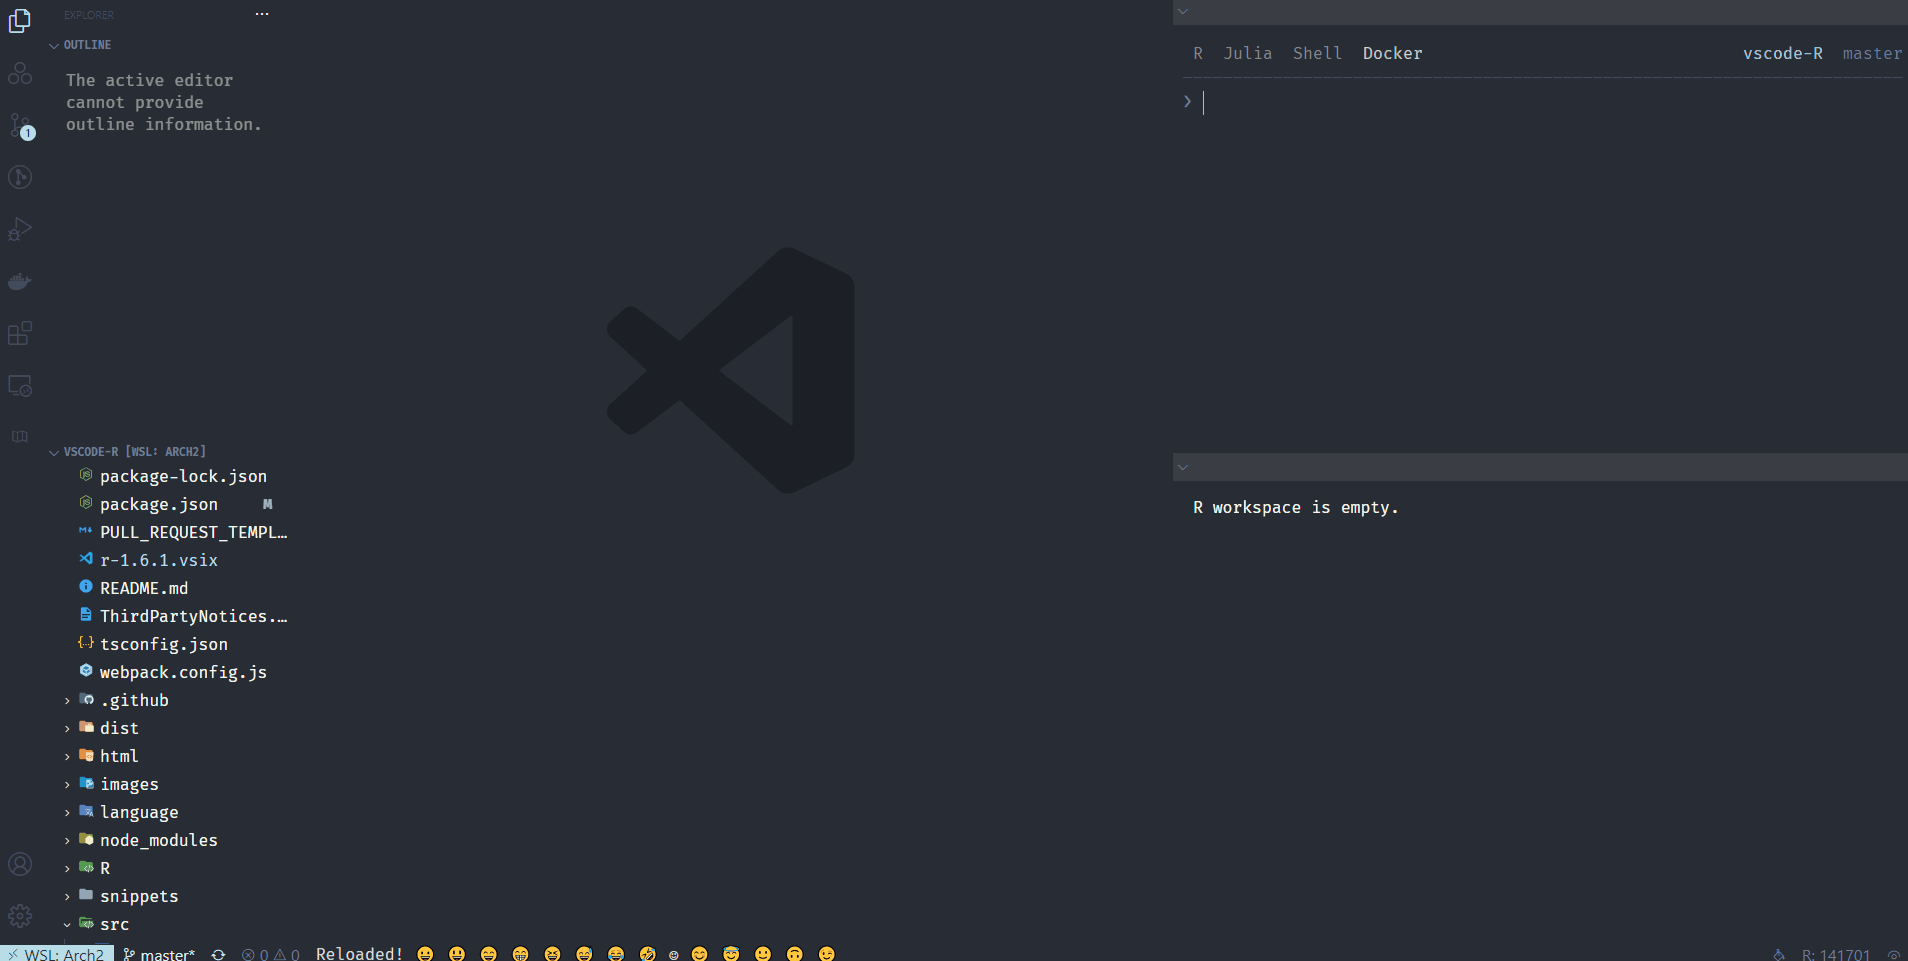This screenshot has height=961, width=1908.
Task: Open the Manage gear icon
Action: click(20, 916)
